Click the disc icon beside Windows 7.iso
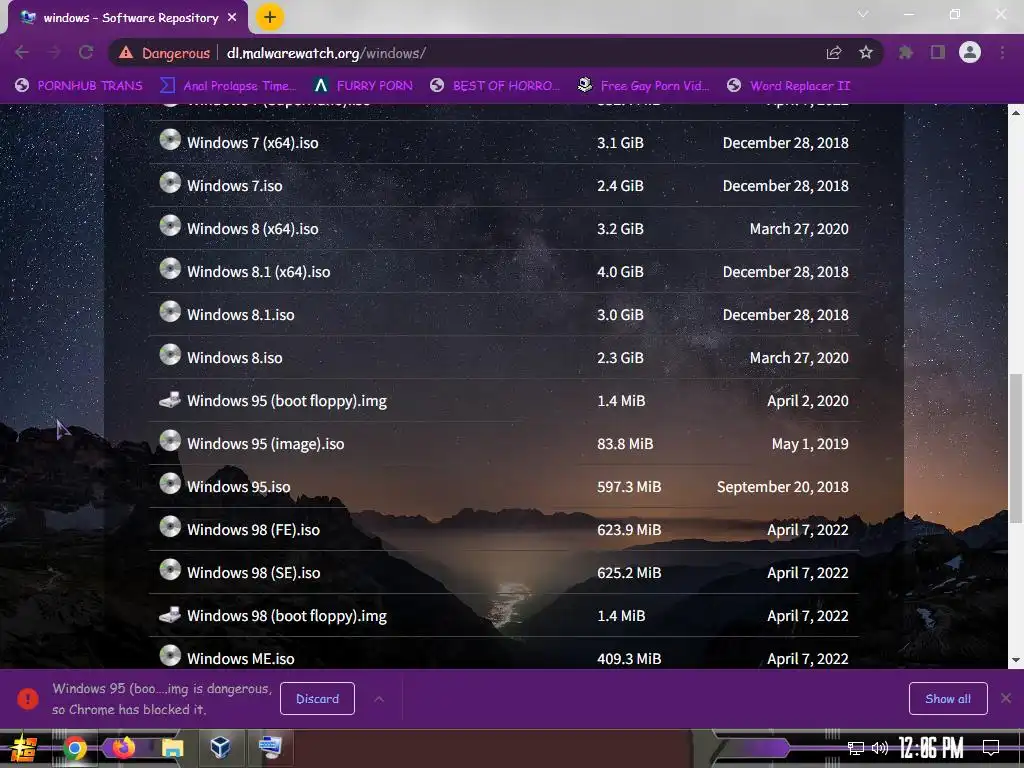This screenshot has width=1024, height=768. (x=170, y=183)
